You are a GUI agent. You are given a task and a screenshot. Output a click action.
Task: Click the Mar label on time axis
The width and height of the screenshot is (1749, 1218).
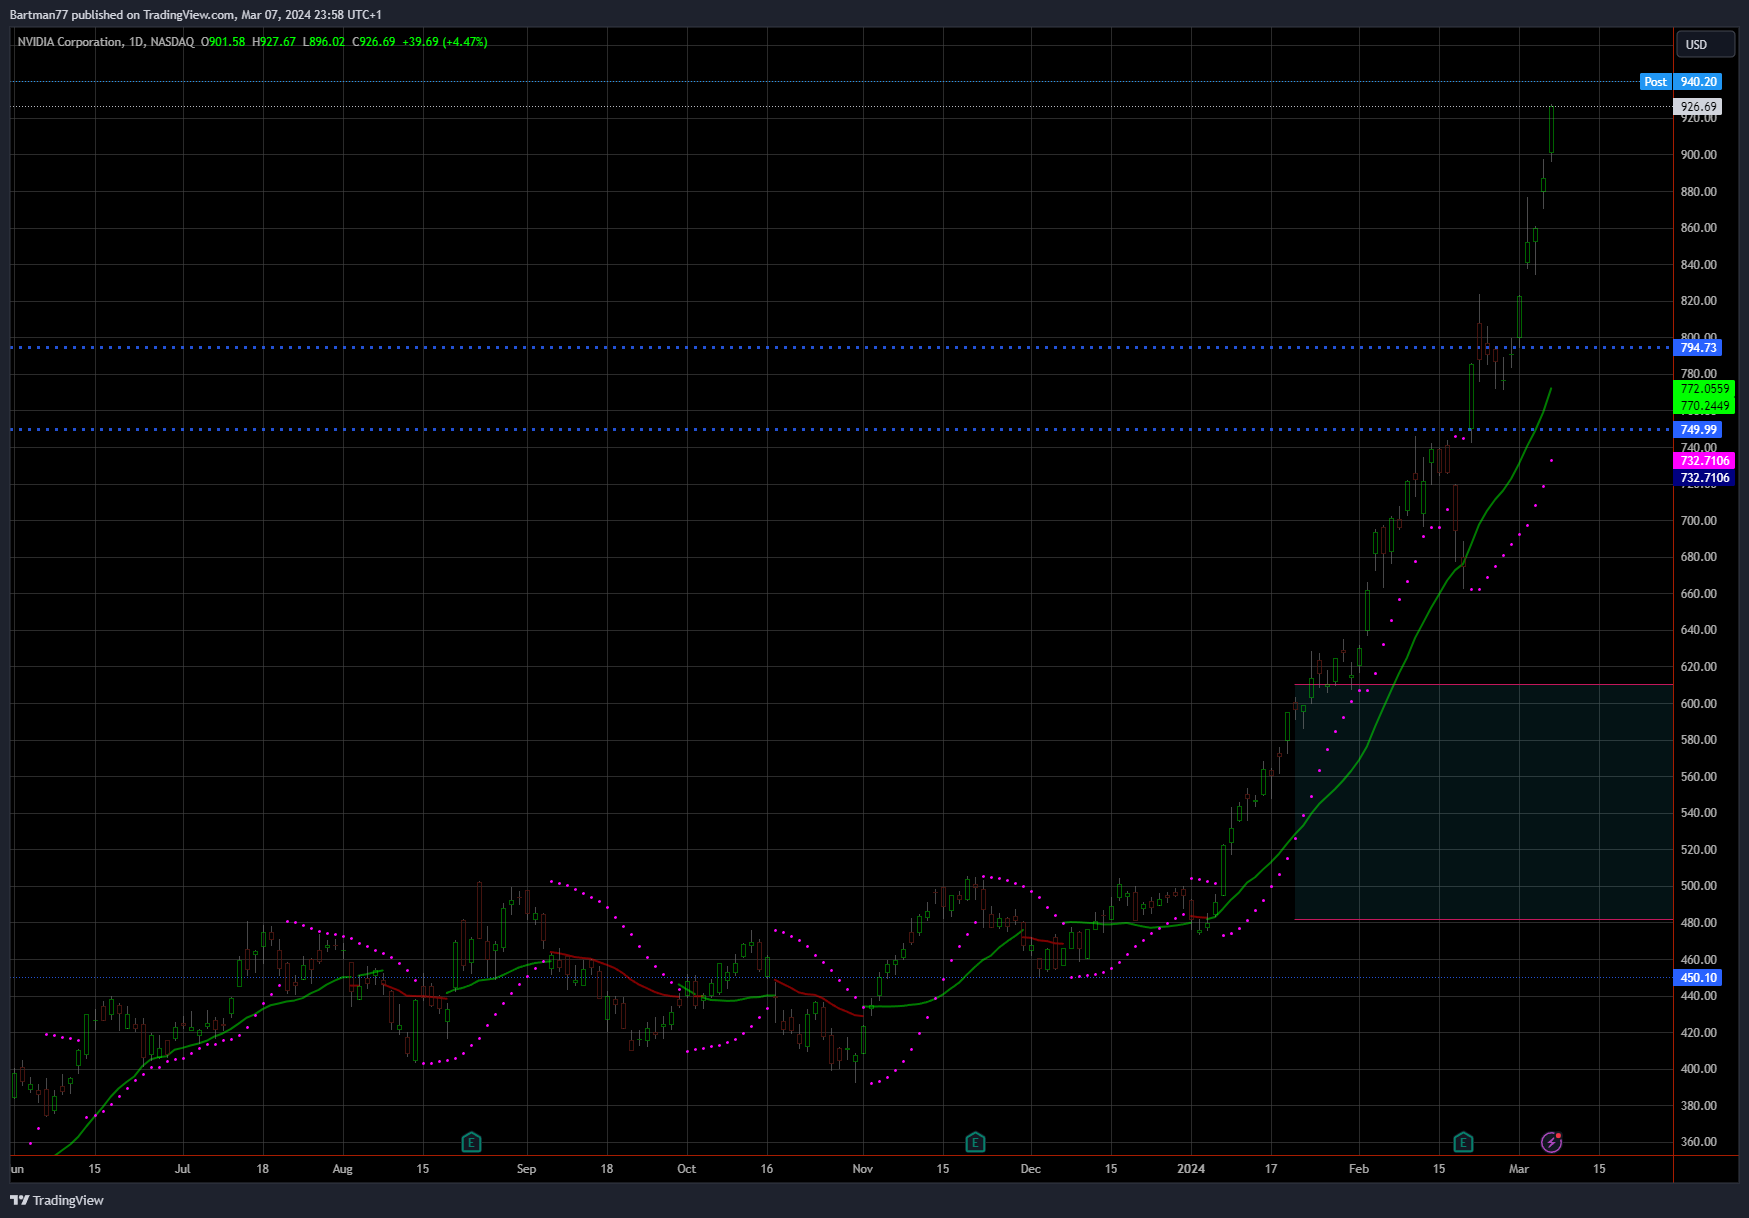pyautogui.click(x=1519, y=1169)
